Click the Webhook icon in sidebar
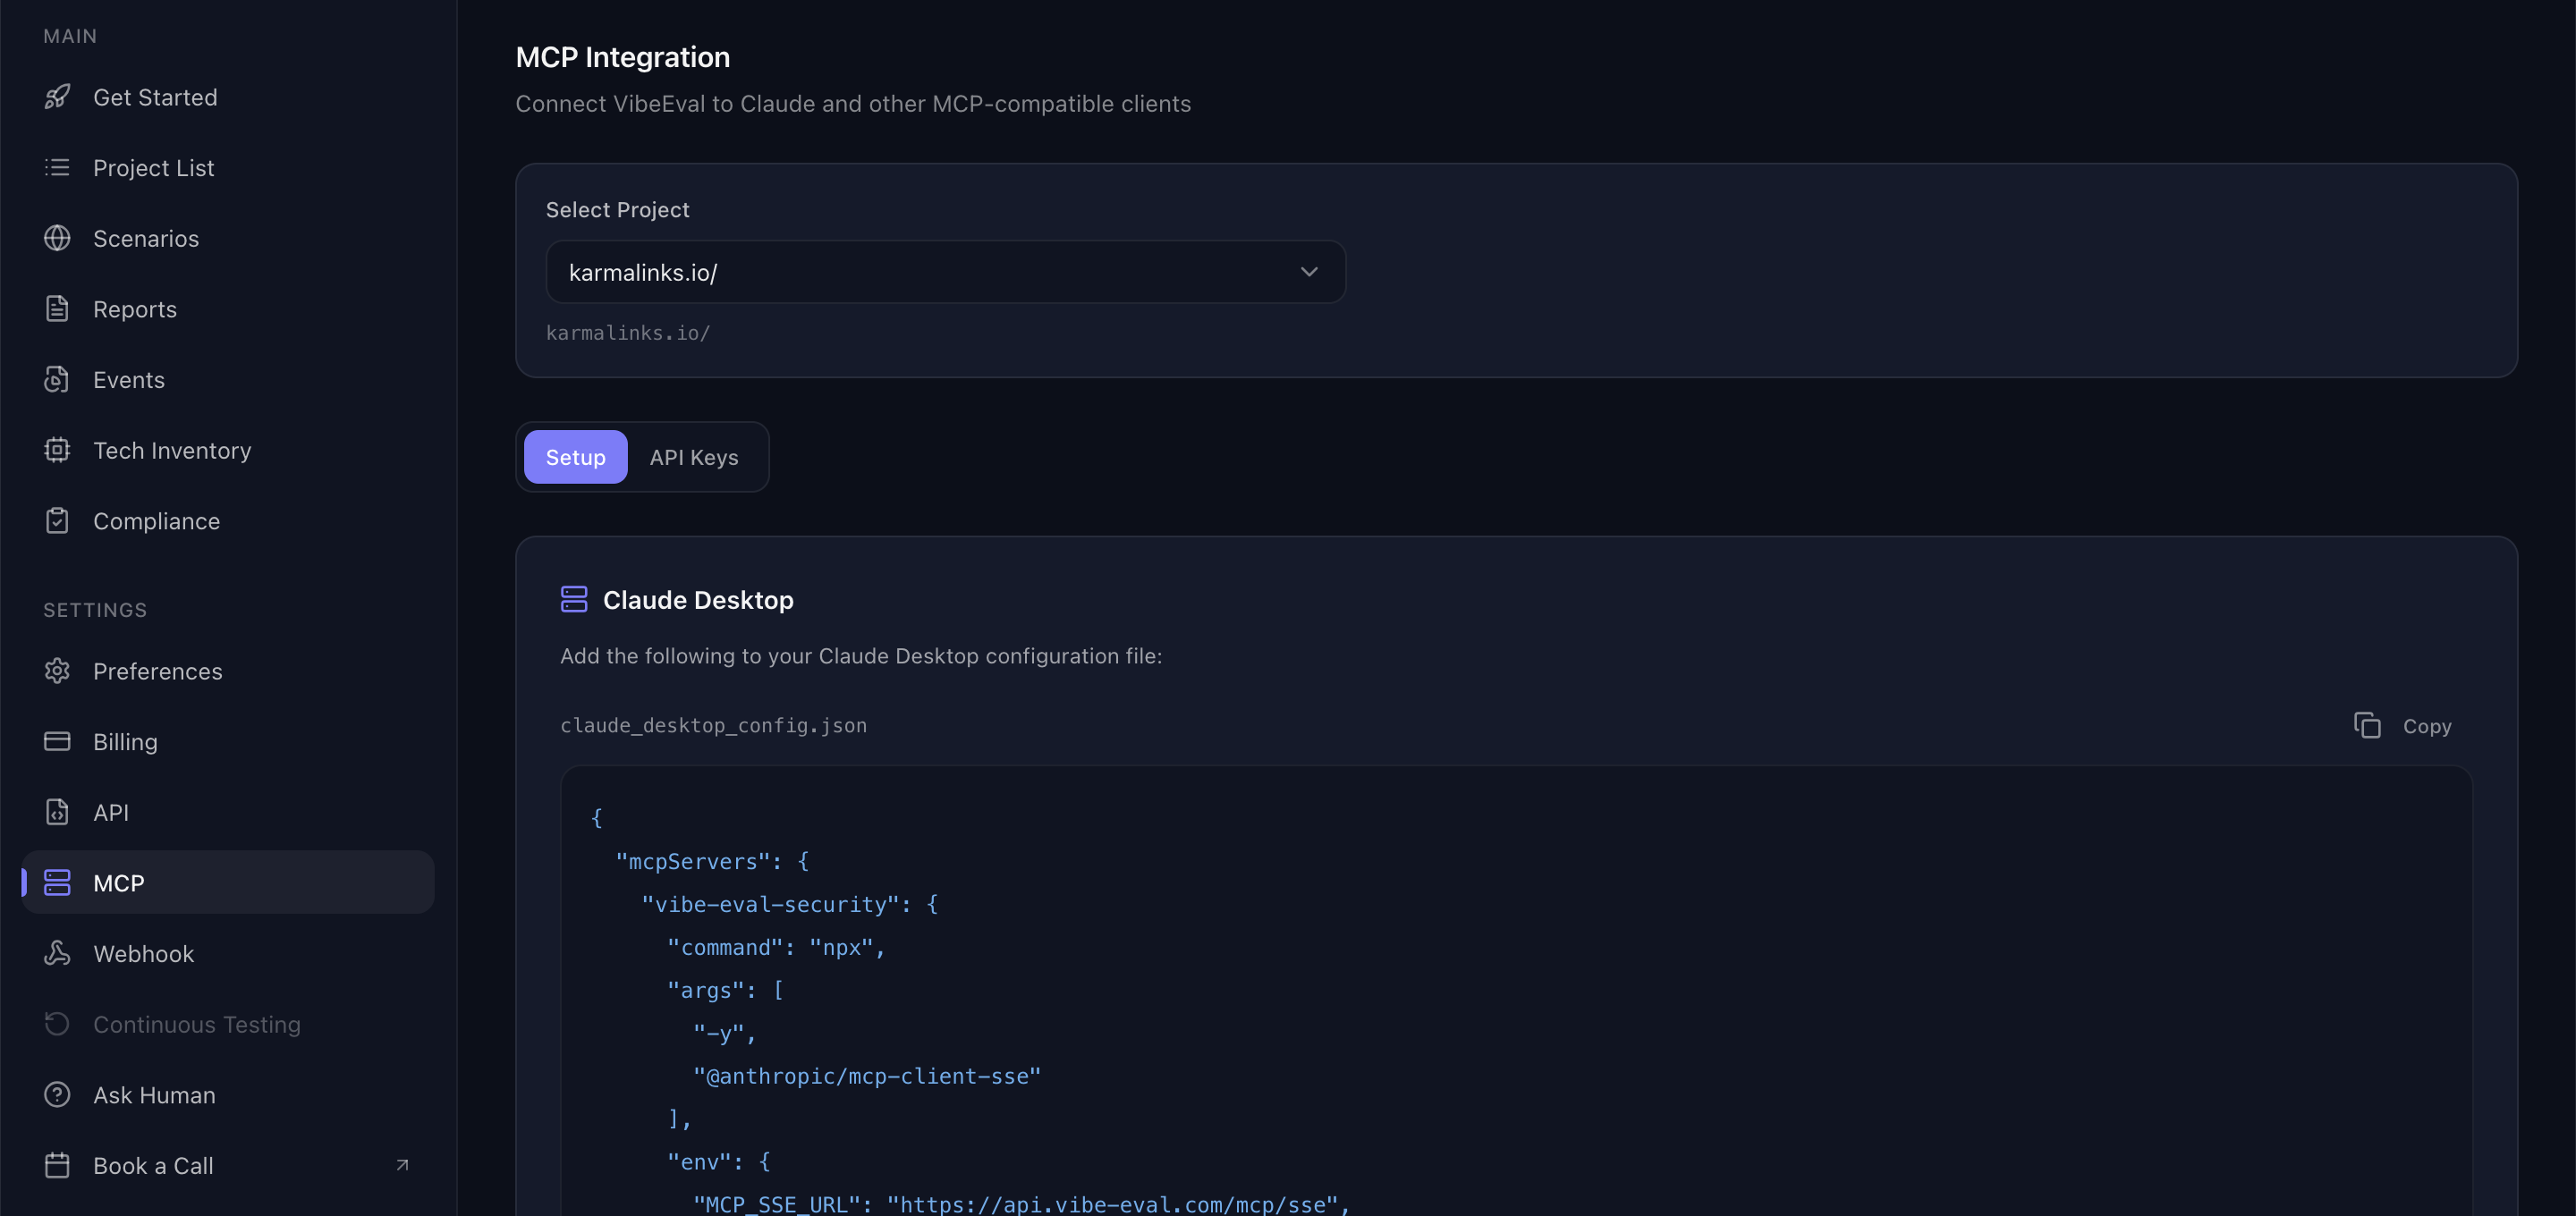Screen dimensions: 2576x1216 click(57, 954)
